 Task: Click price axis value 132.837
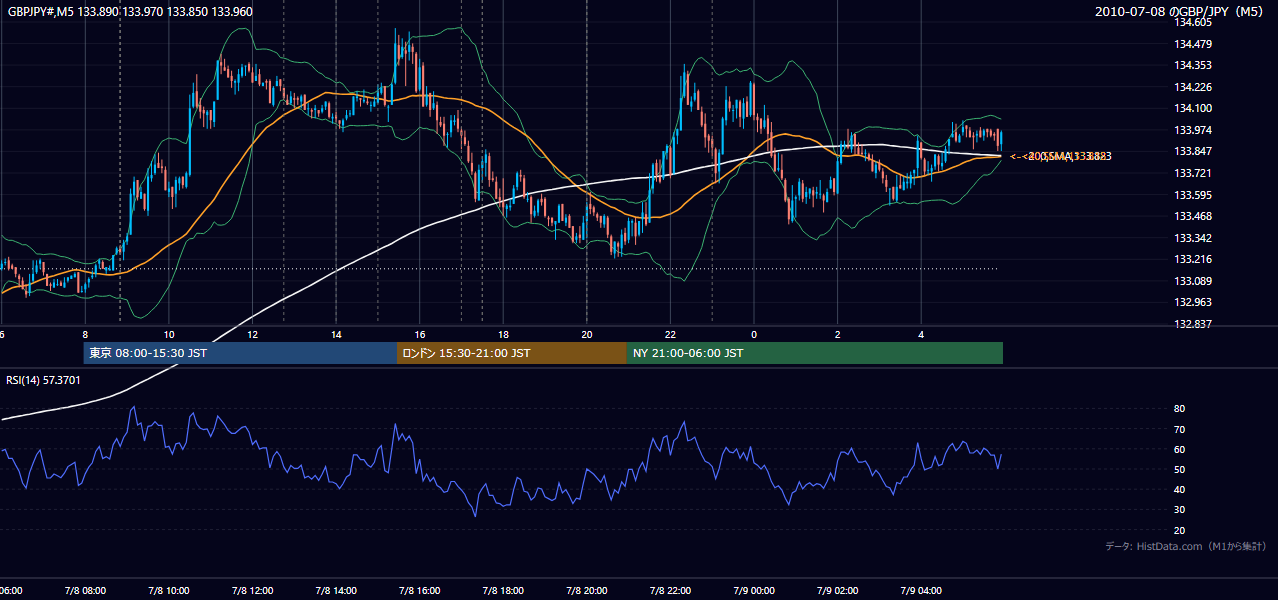(1193, 324)
